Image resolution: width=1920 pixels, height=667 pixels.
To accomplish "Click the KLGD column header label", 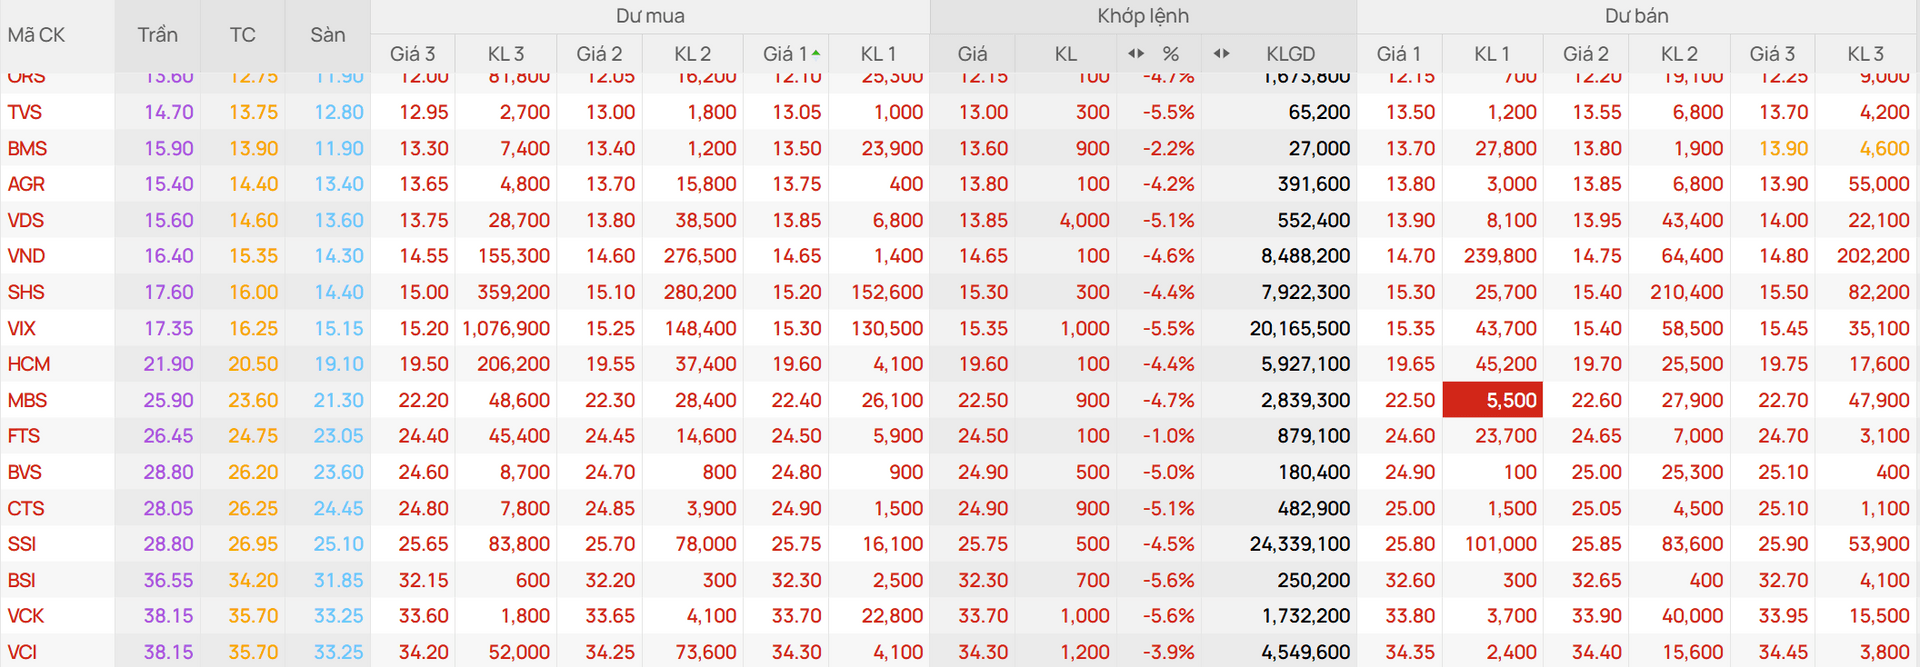I will (1290, 54).
